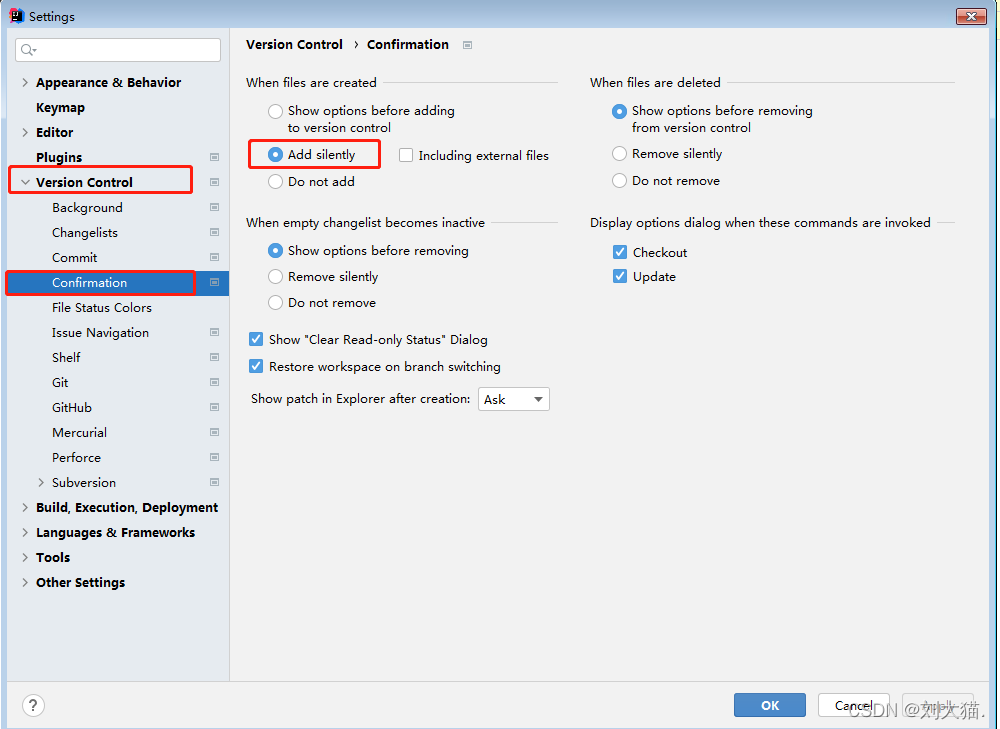The image size is (1000, 729).
Task: Open the Plugins settings page
Action: (x=59, y=158)
